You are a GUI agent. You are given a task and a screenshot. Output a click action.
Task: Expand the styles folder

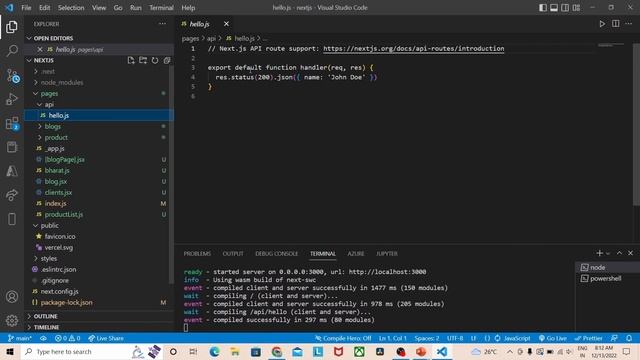point(49,258)
